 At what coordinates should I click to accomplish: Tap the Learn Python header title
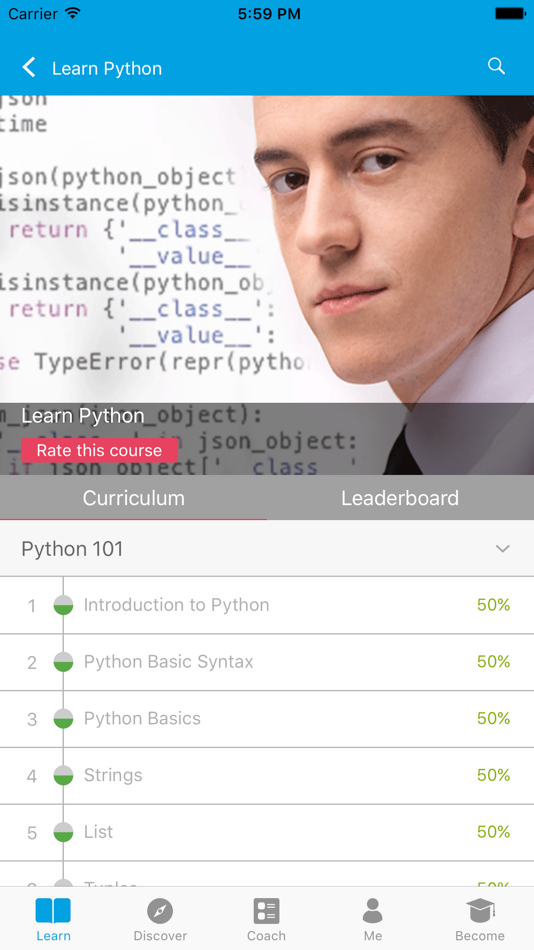pyautogui.click(x=107, y=68)
